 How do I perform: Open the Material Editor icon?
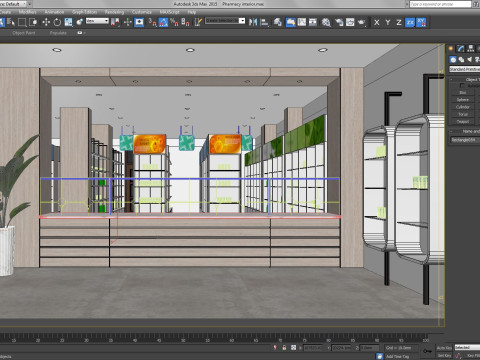pos(326,22)
